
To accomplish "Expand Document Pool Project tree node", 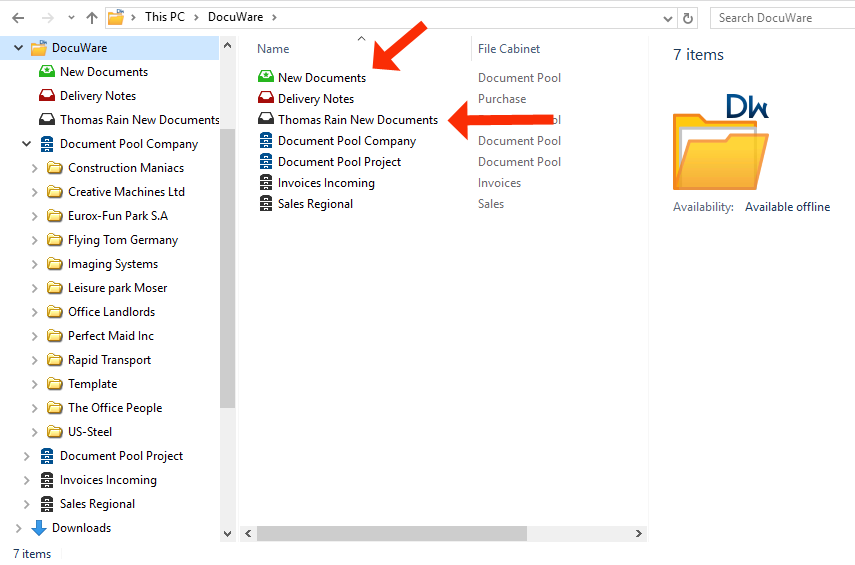I will pyautogui.click(x=26, y=456).
